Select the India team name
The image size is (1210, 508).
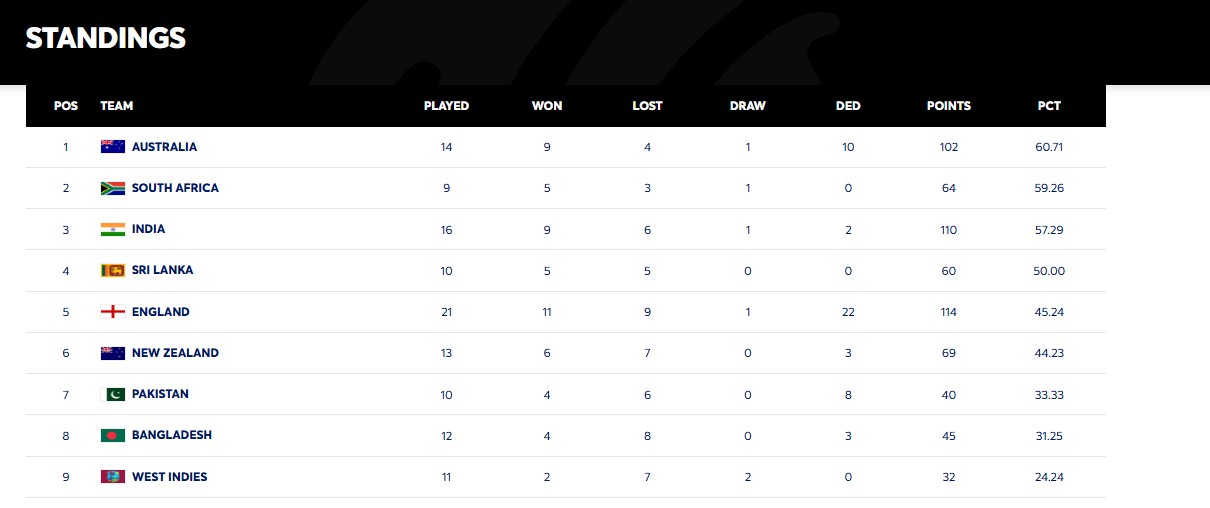148,229
